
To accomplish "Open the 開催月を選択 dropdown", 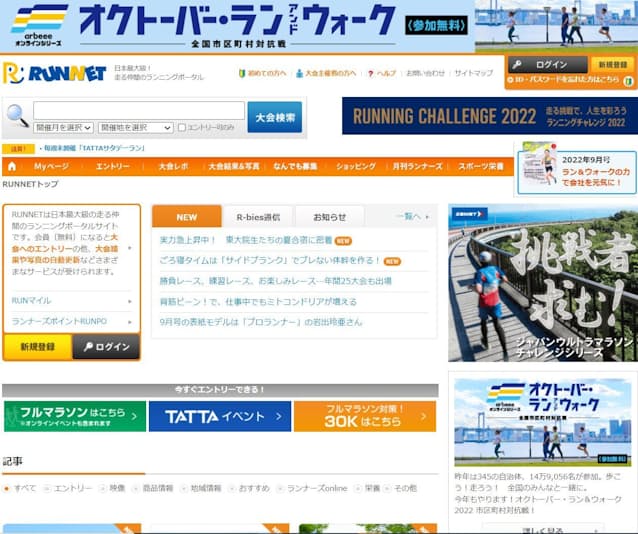I will tap(63, 128).
